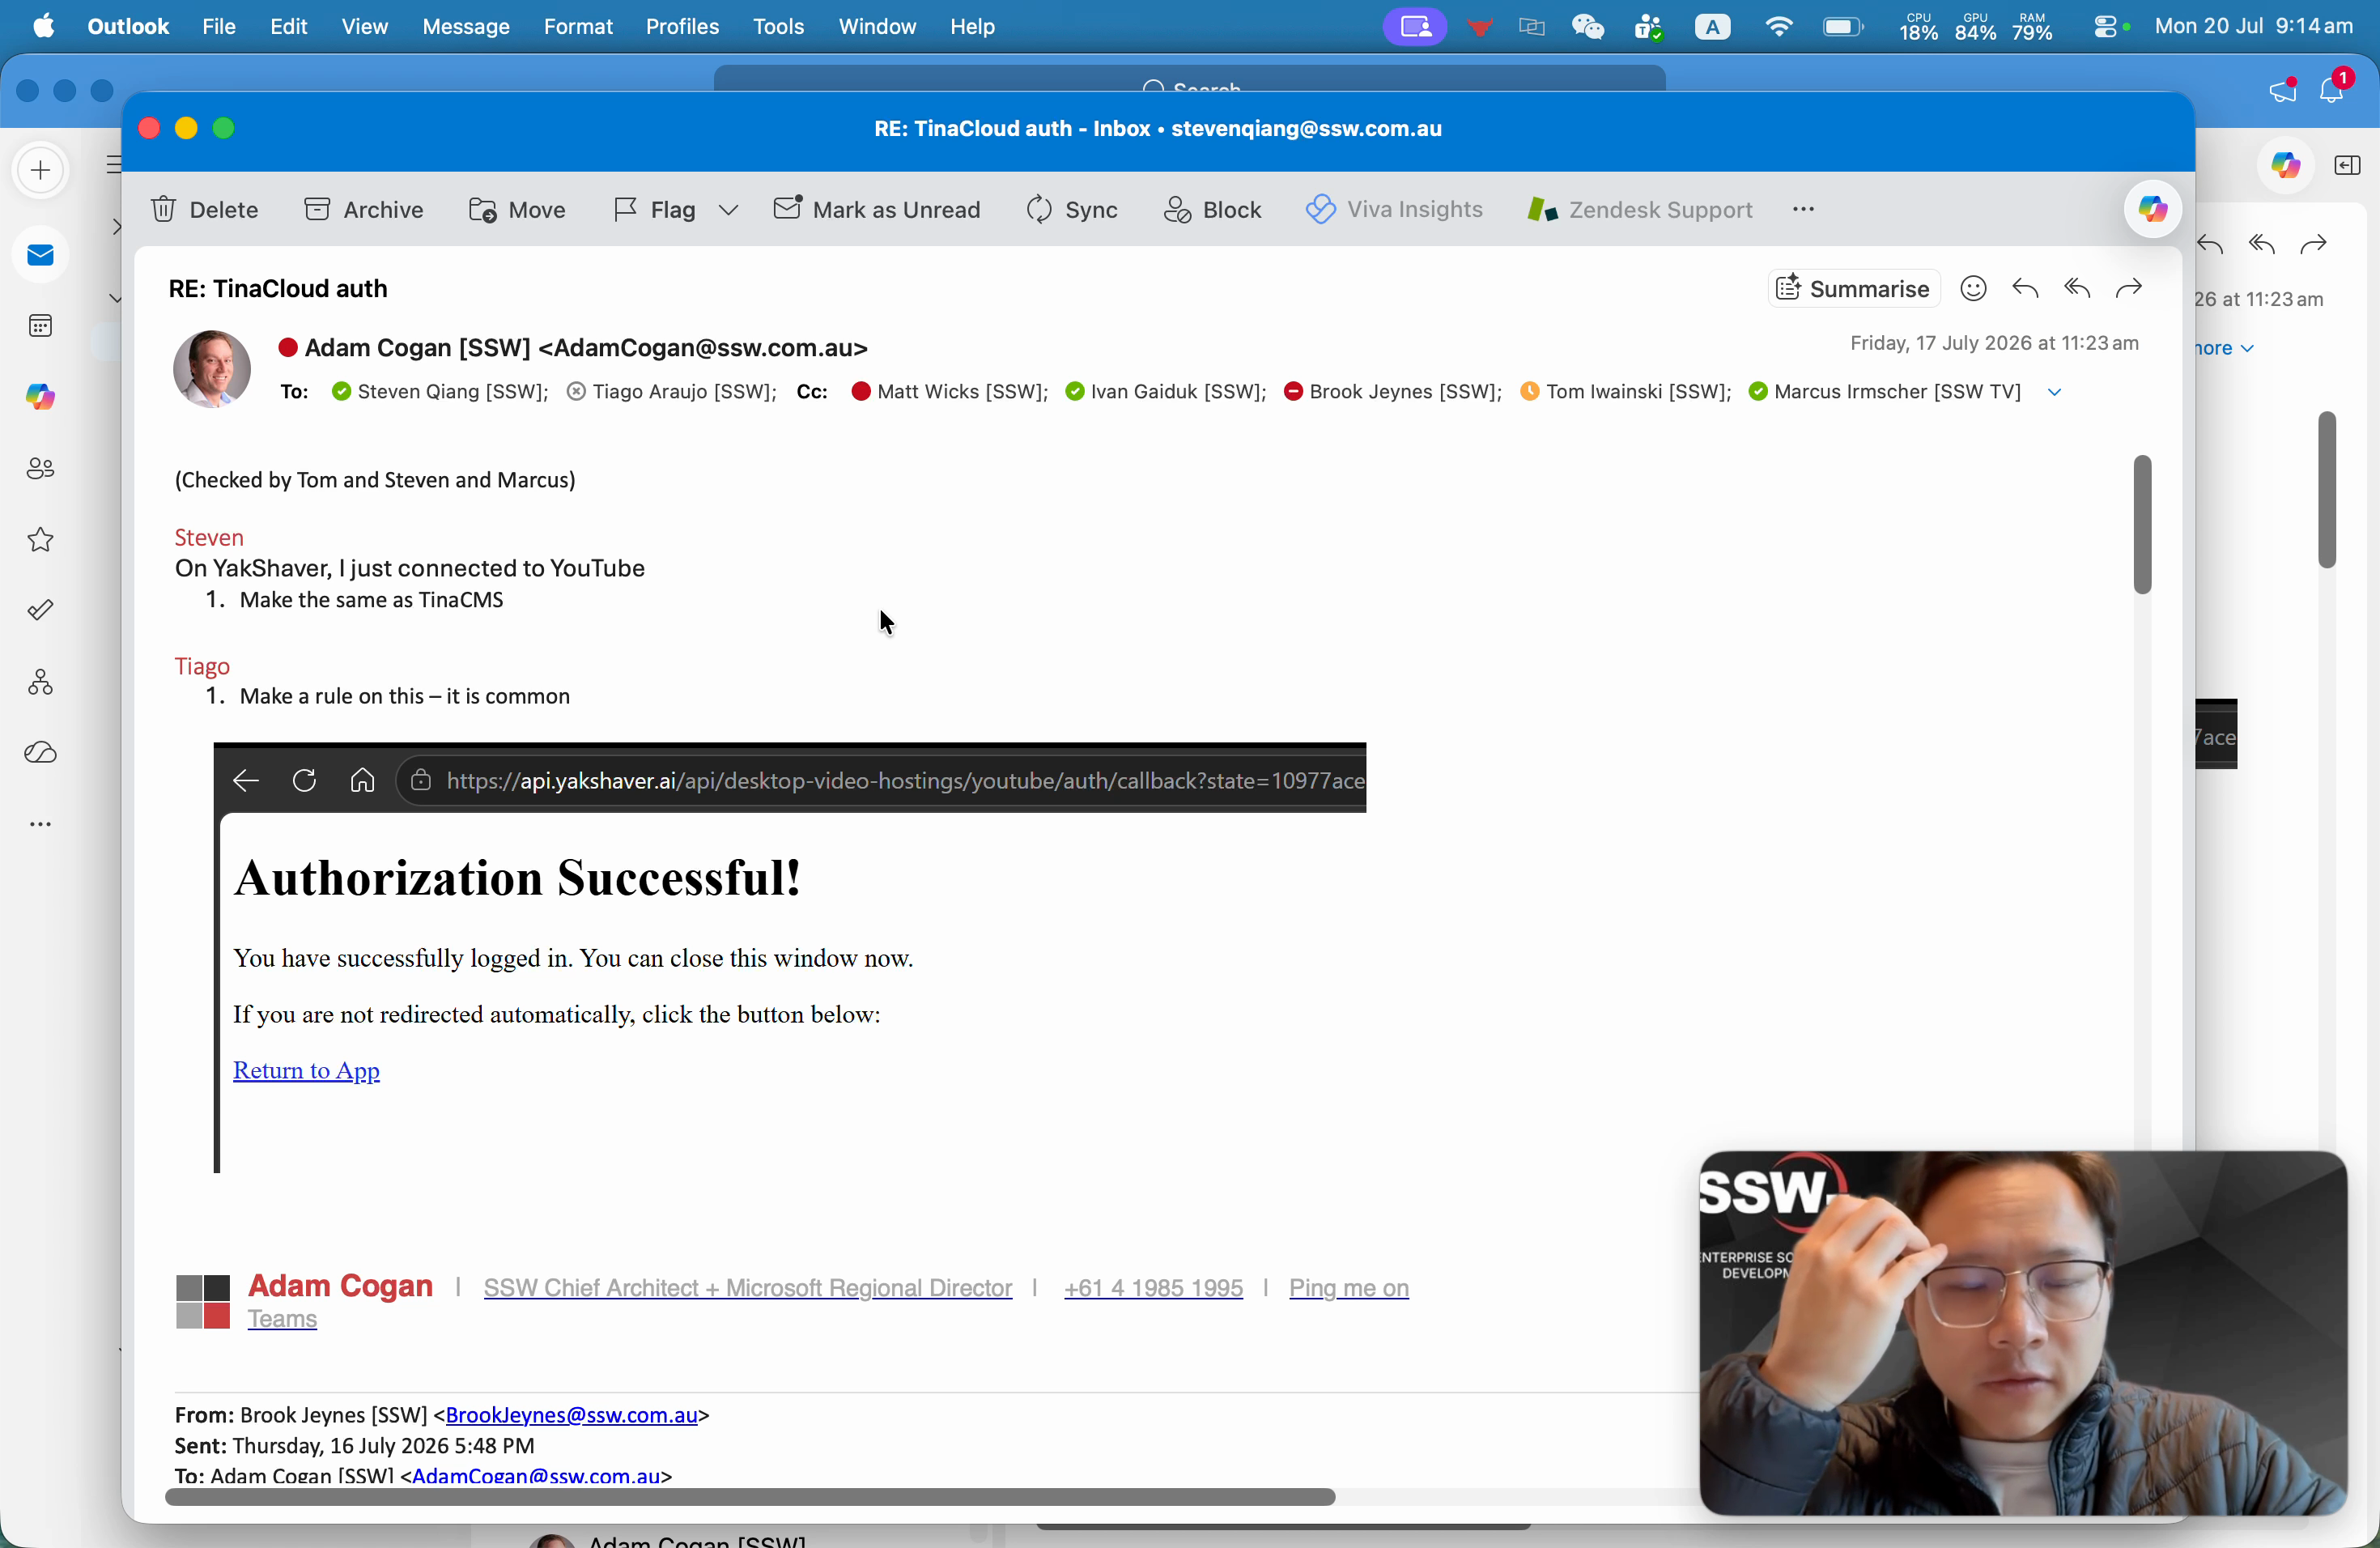Open Viva Insights add-in
This screenshot has height=1548, width=2380.
(x=1395, y=210)
